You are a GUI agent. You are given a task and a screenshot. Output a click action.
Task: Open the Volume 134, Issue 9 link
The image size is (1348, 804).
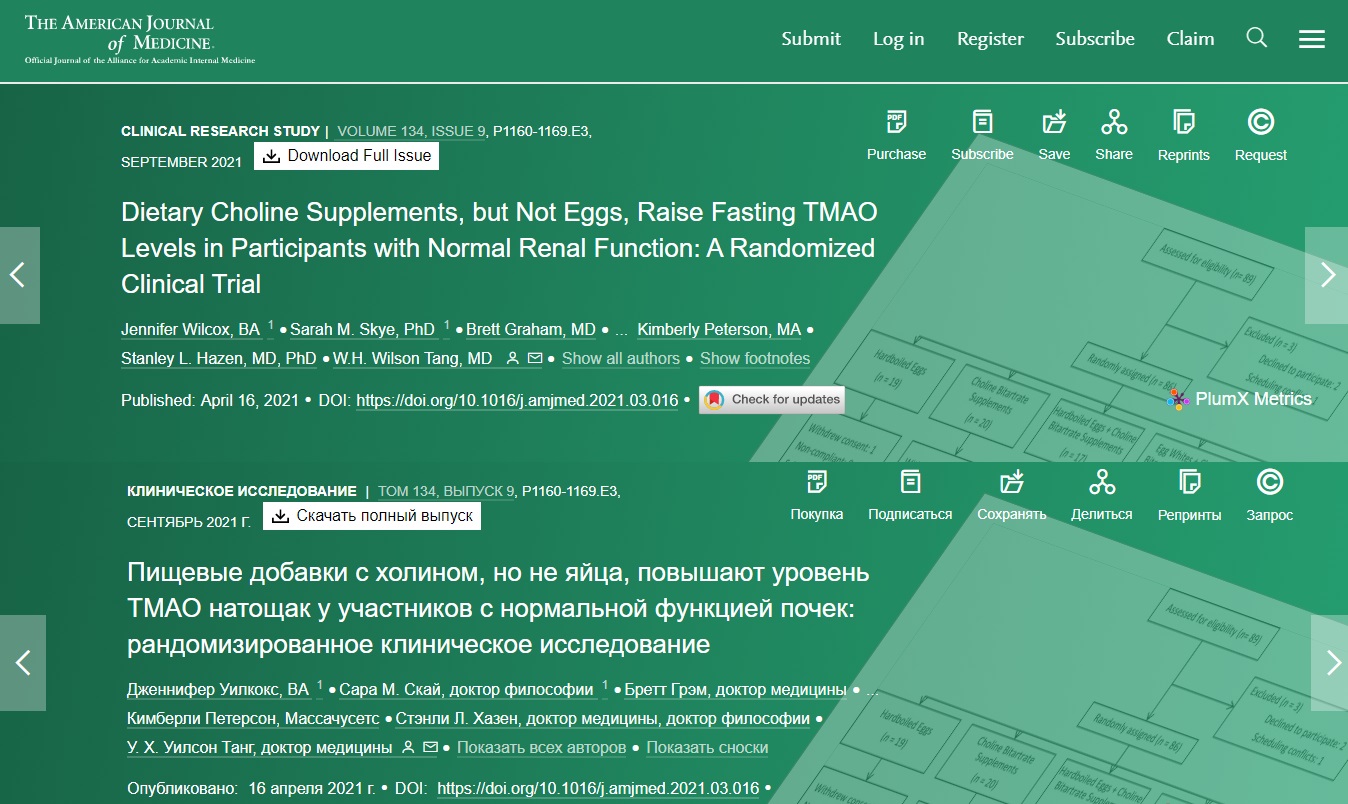(x=412, y=131)
